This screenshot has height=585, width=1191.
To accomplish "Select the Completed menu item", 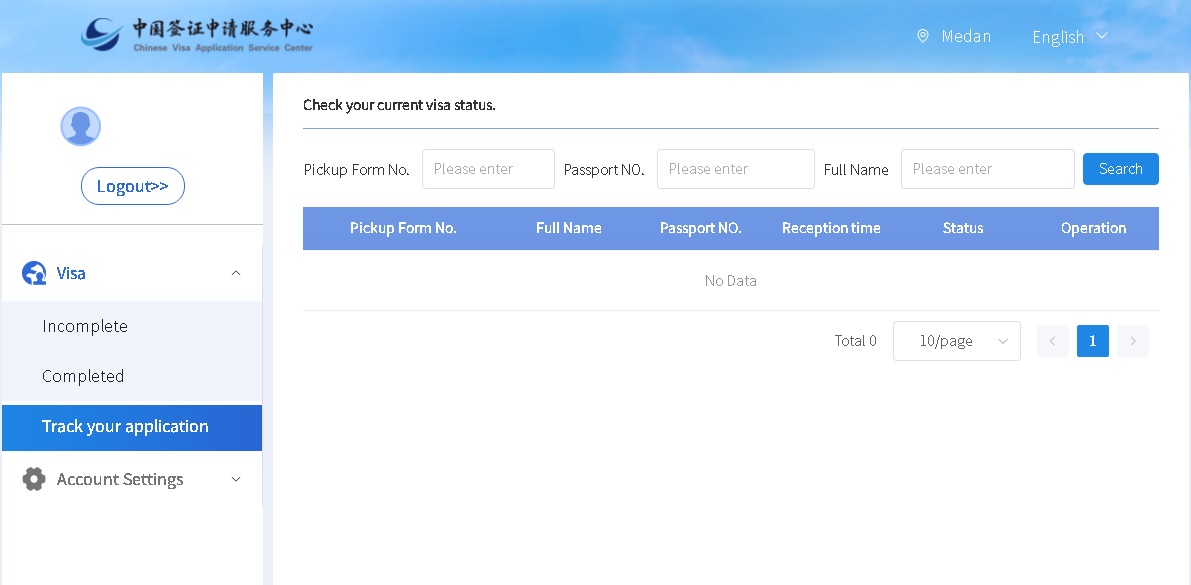I will tap(83, 376).
